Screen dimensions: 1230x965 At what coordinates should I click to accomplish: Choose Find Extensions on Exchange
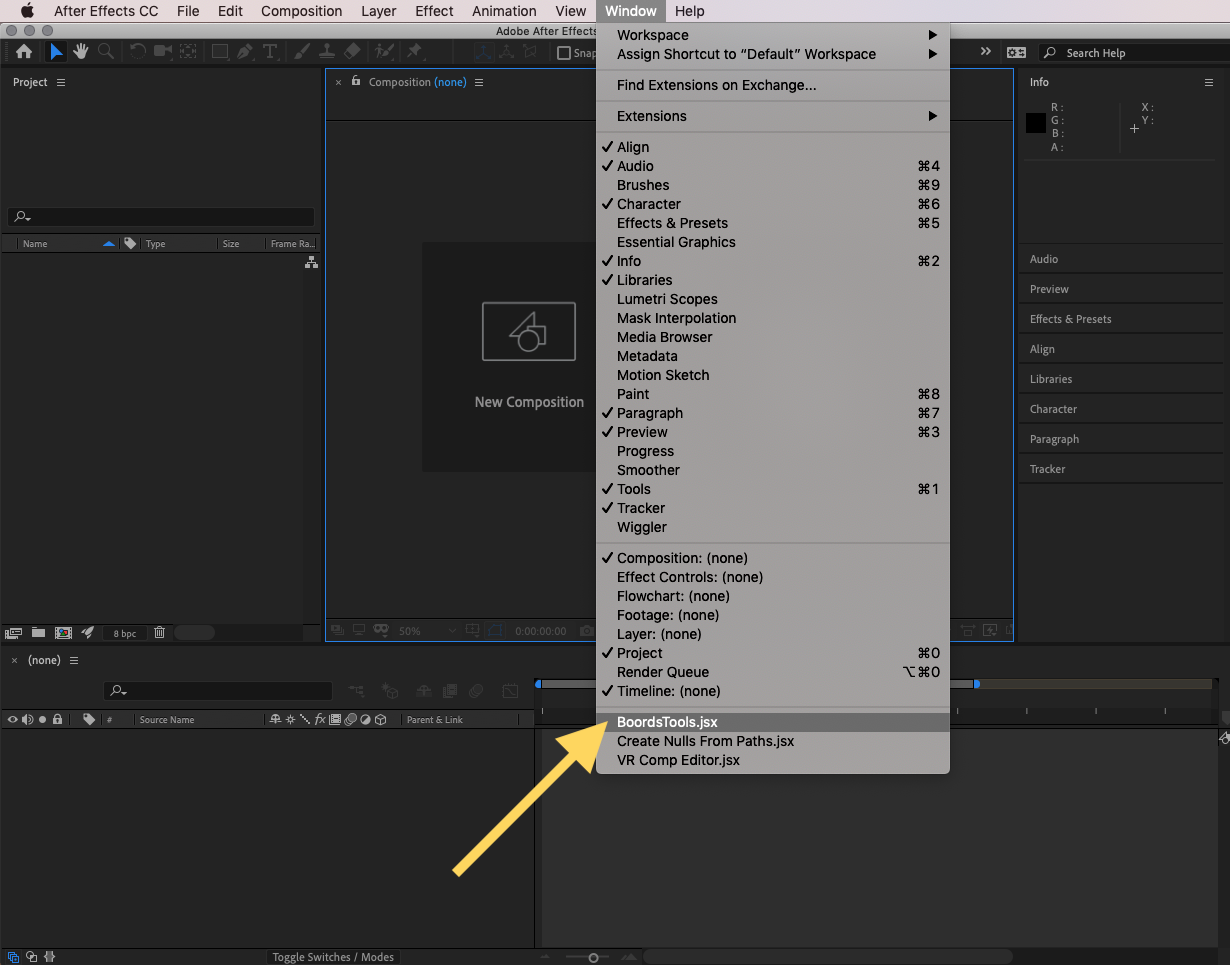pyautogui.click(x=772, y=85)
